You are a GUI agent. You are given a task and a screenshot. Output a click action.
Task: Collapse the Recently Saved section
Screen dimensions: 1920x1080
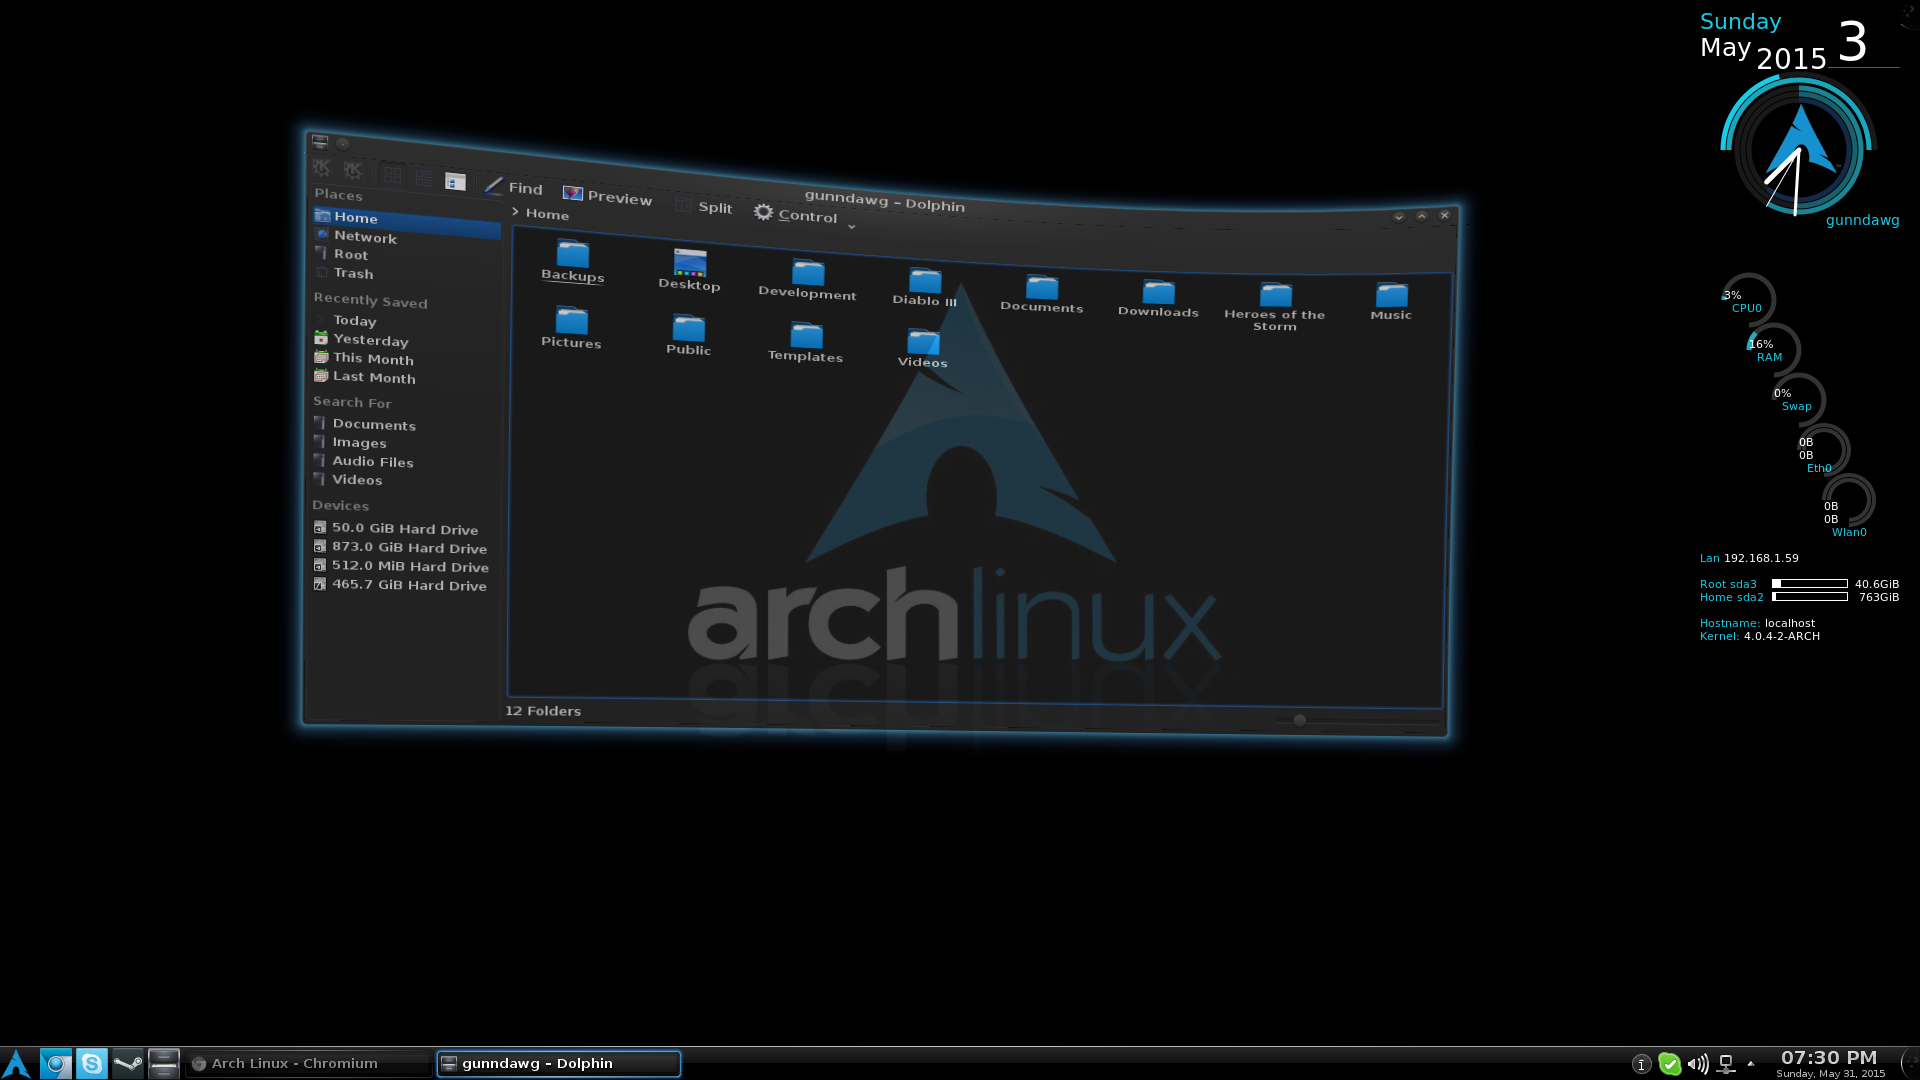(369, 300)
